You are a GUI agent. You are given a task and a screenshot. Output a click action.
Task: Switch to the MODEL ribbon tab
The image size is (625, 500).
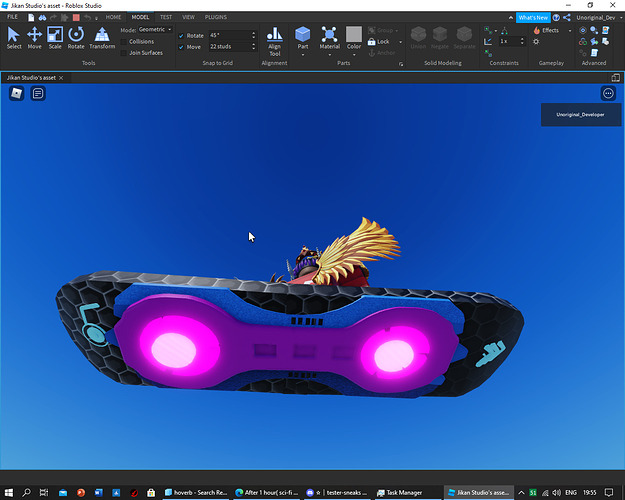pos(140,17)
